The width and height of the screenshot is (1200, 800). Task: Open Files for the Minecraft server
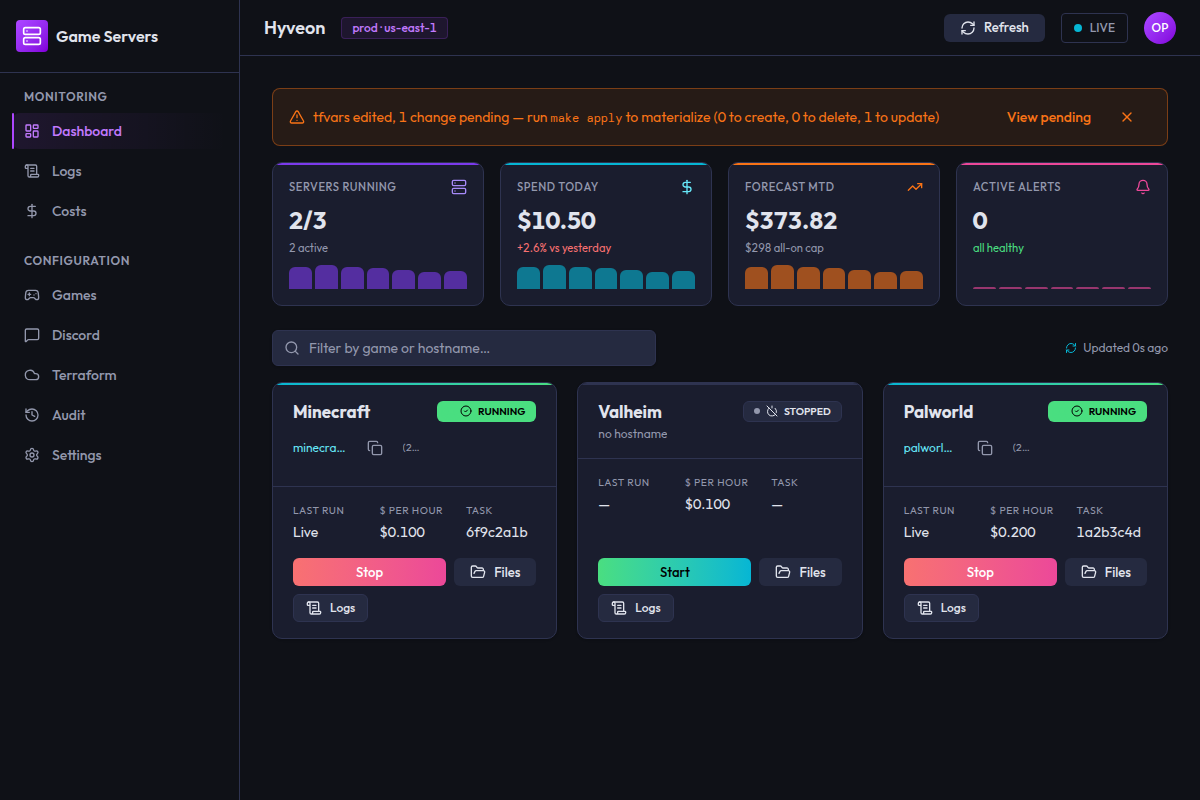click(x=495, y=572)
